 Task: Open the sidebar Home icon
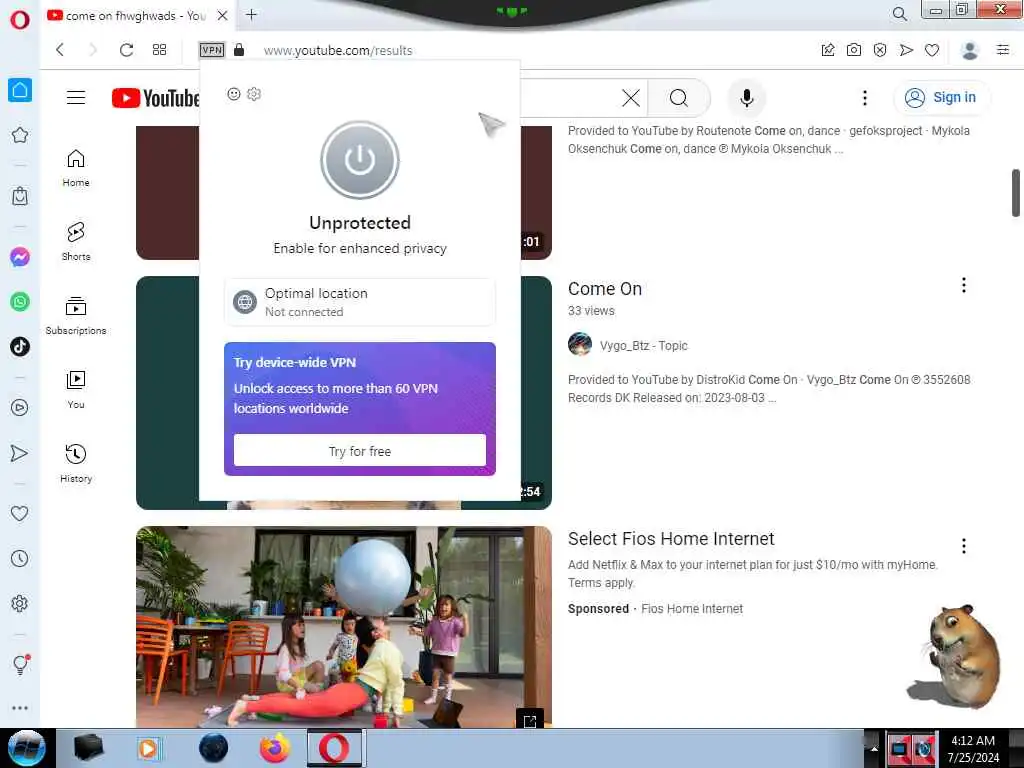[x=20, y=90]
